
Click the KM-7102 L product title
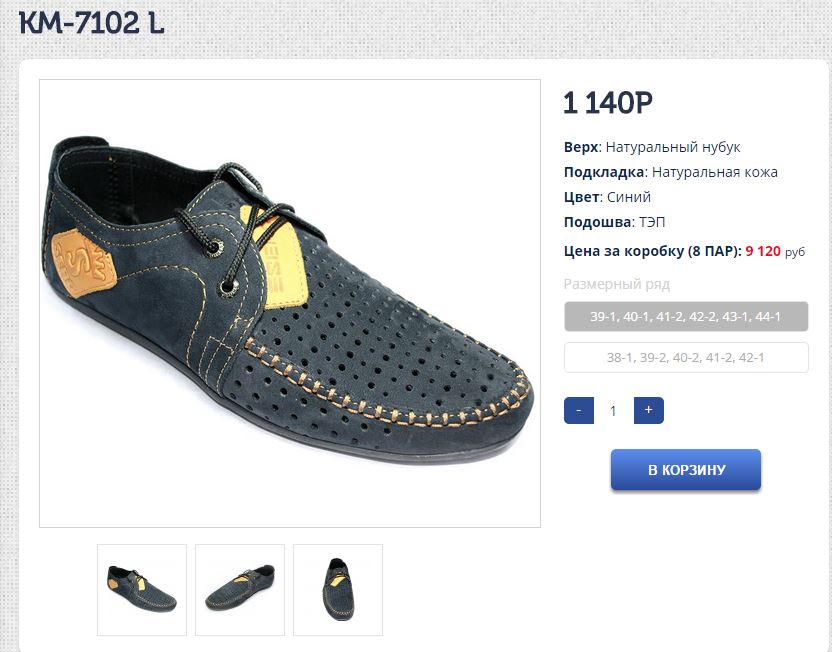pyautogui.click(x=91, y=23)
